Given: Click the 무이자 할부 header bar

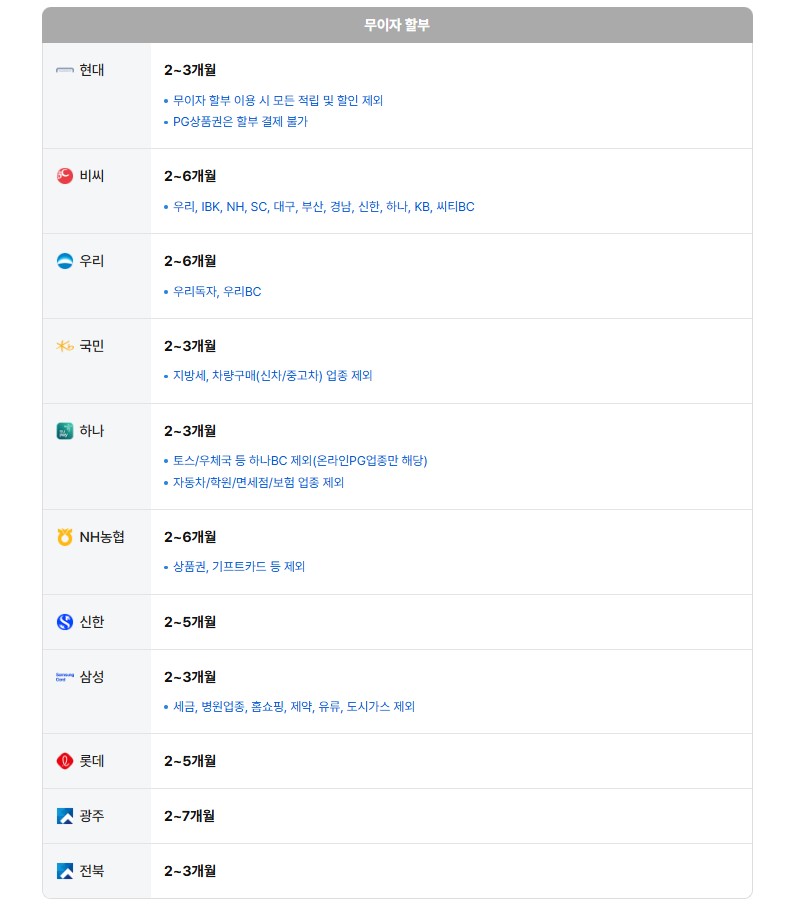Looking at the screenshot, I should tap(397, 25).
